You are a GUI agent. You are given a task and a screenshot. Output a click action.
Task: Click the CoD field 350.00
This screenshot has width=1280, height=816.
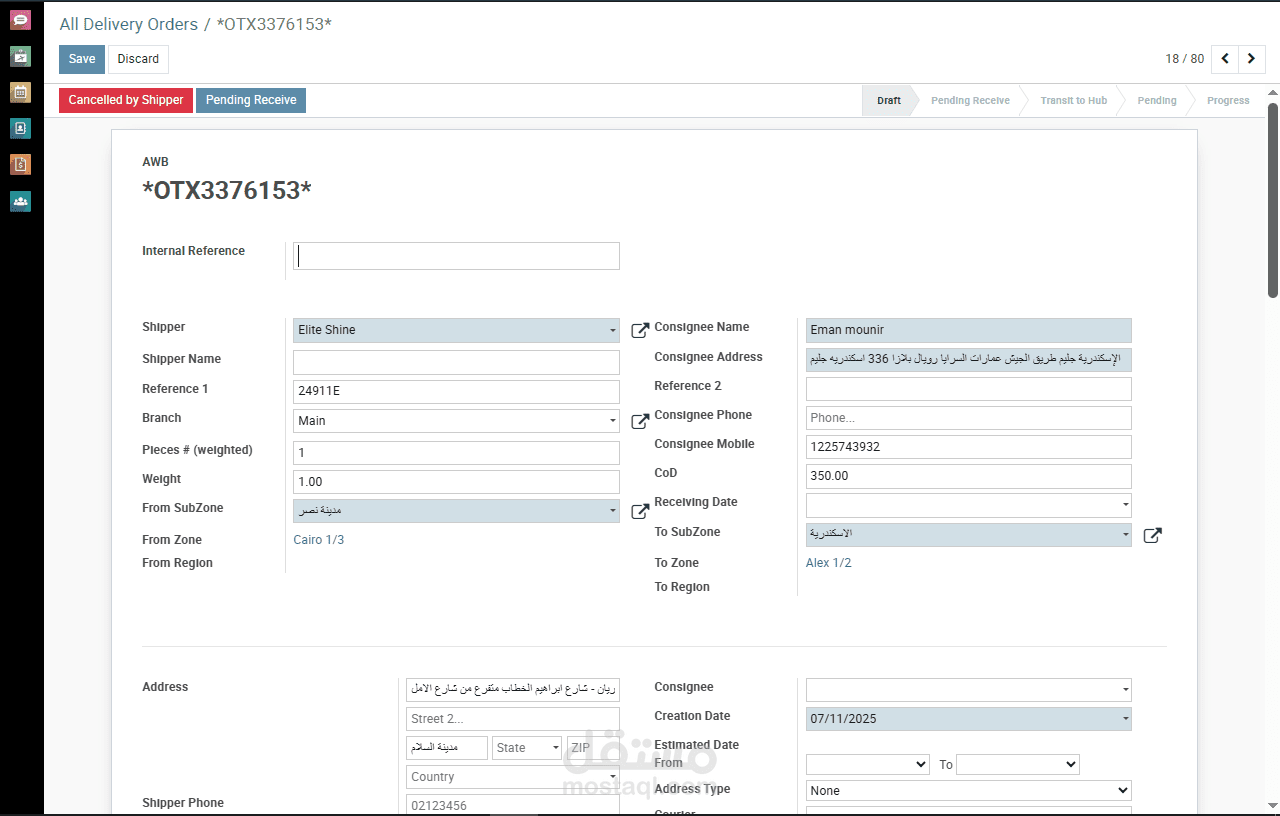coord(968,476)
